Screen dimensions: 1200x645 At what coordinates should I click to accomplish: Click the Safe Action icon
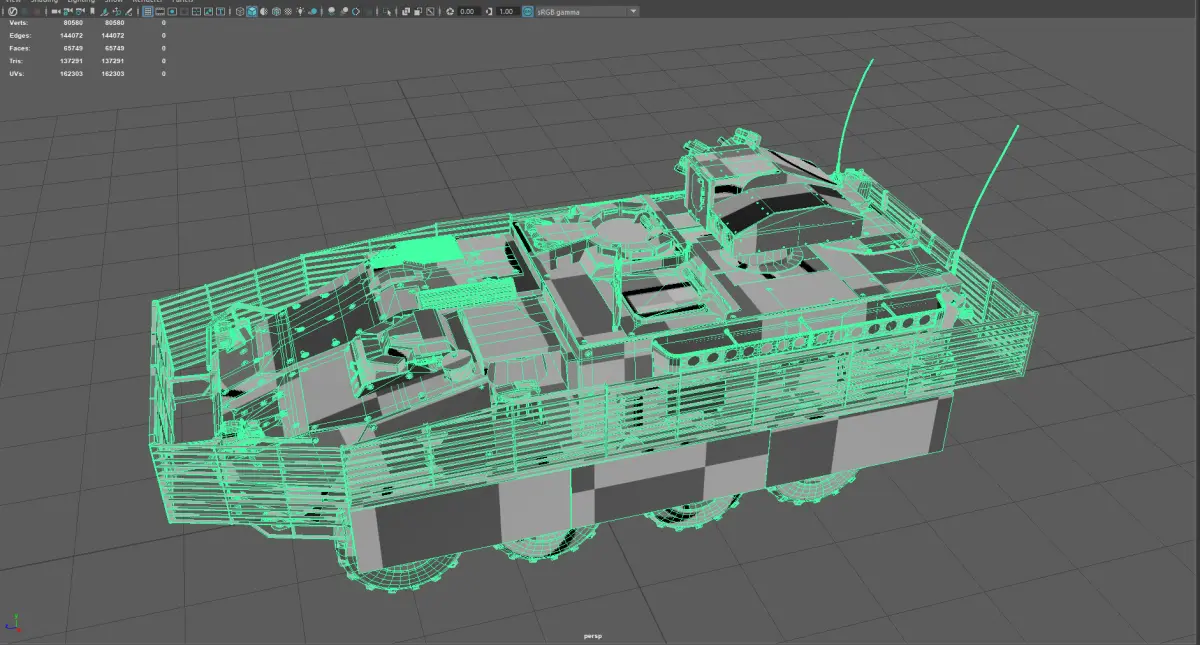209,11
